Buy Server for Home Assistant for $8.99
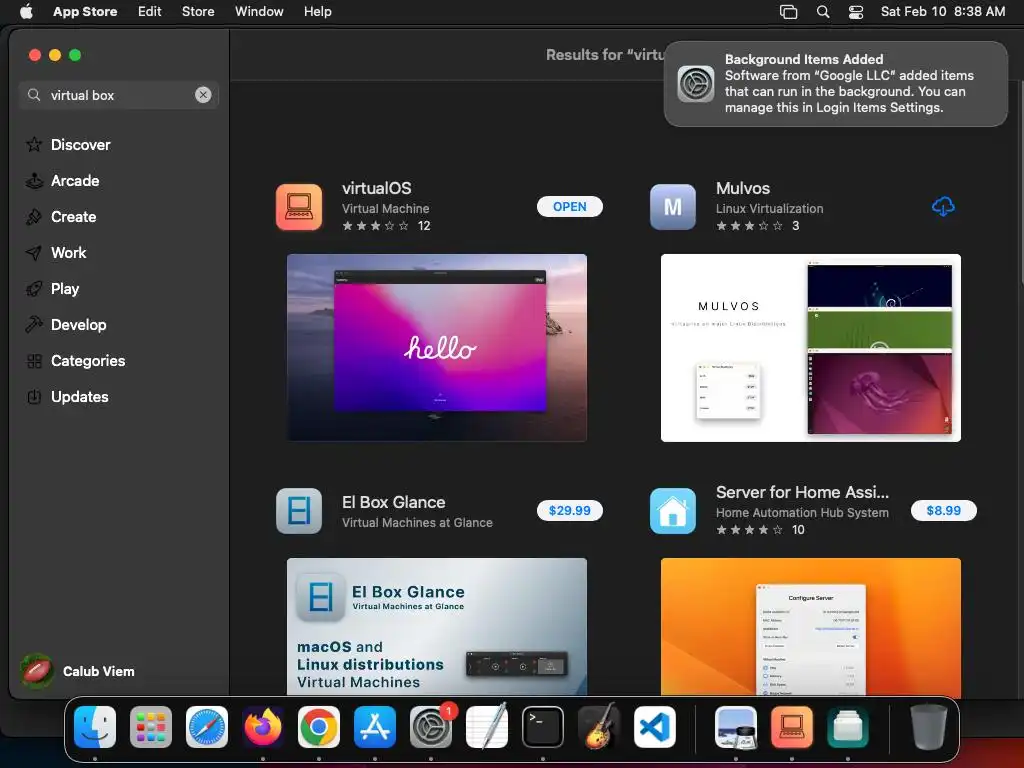This screenshot has width=1024, height=768. (x=943, y=510)
